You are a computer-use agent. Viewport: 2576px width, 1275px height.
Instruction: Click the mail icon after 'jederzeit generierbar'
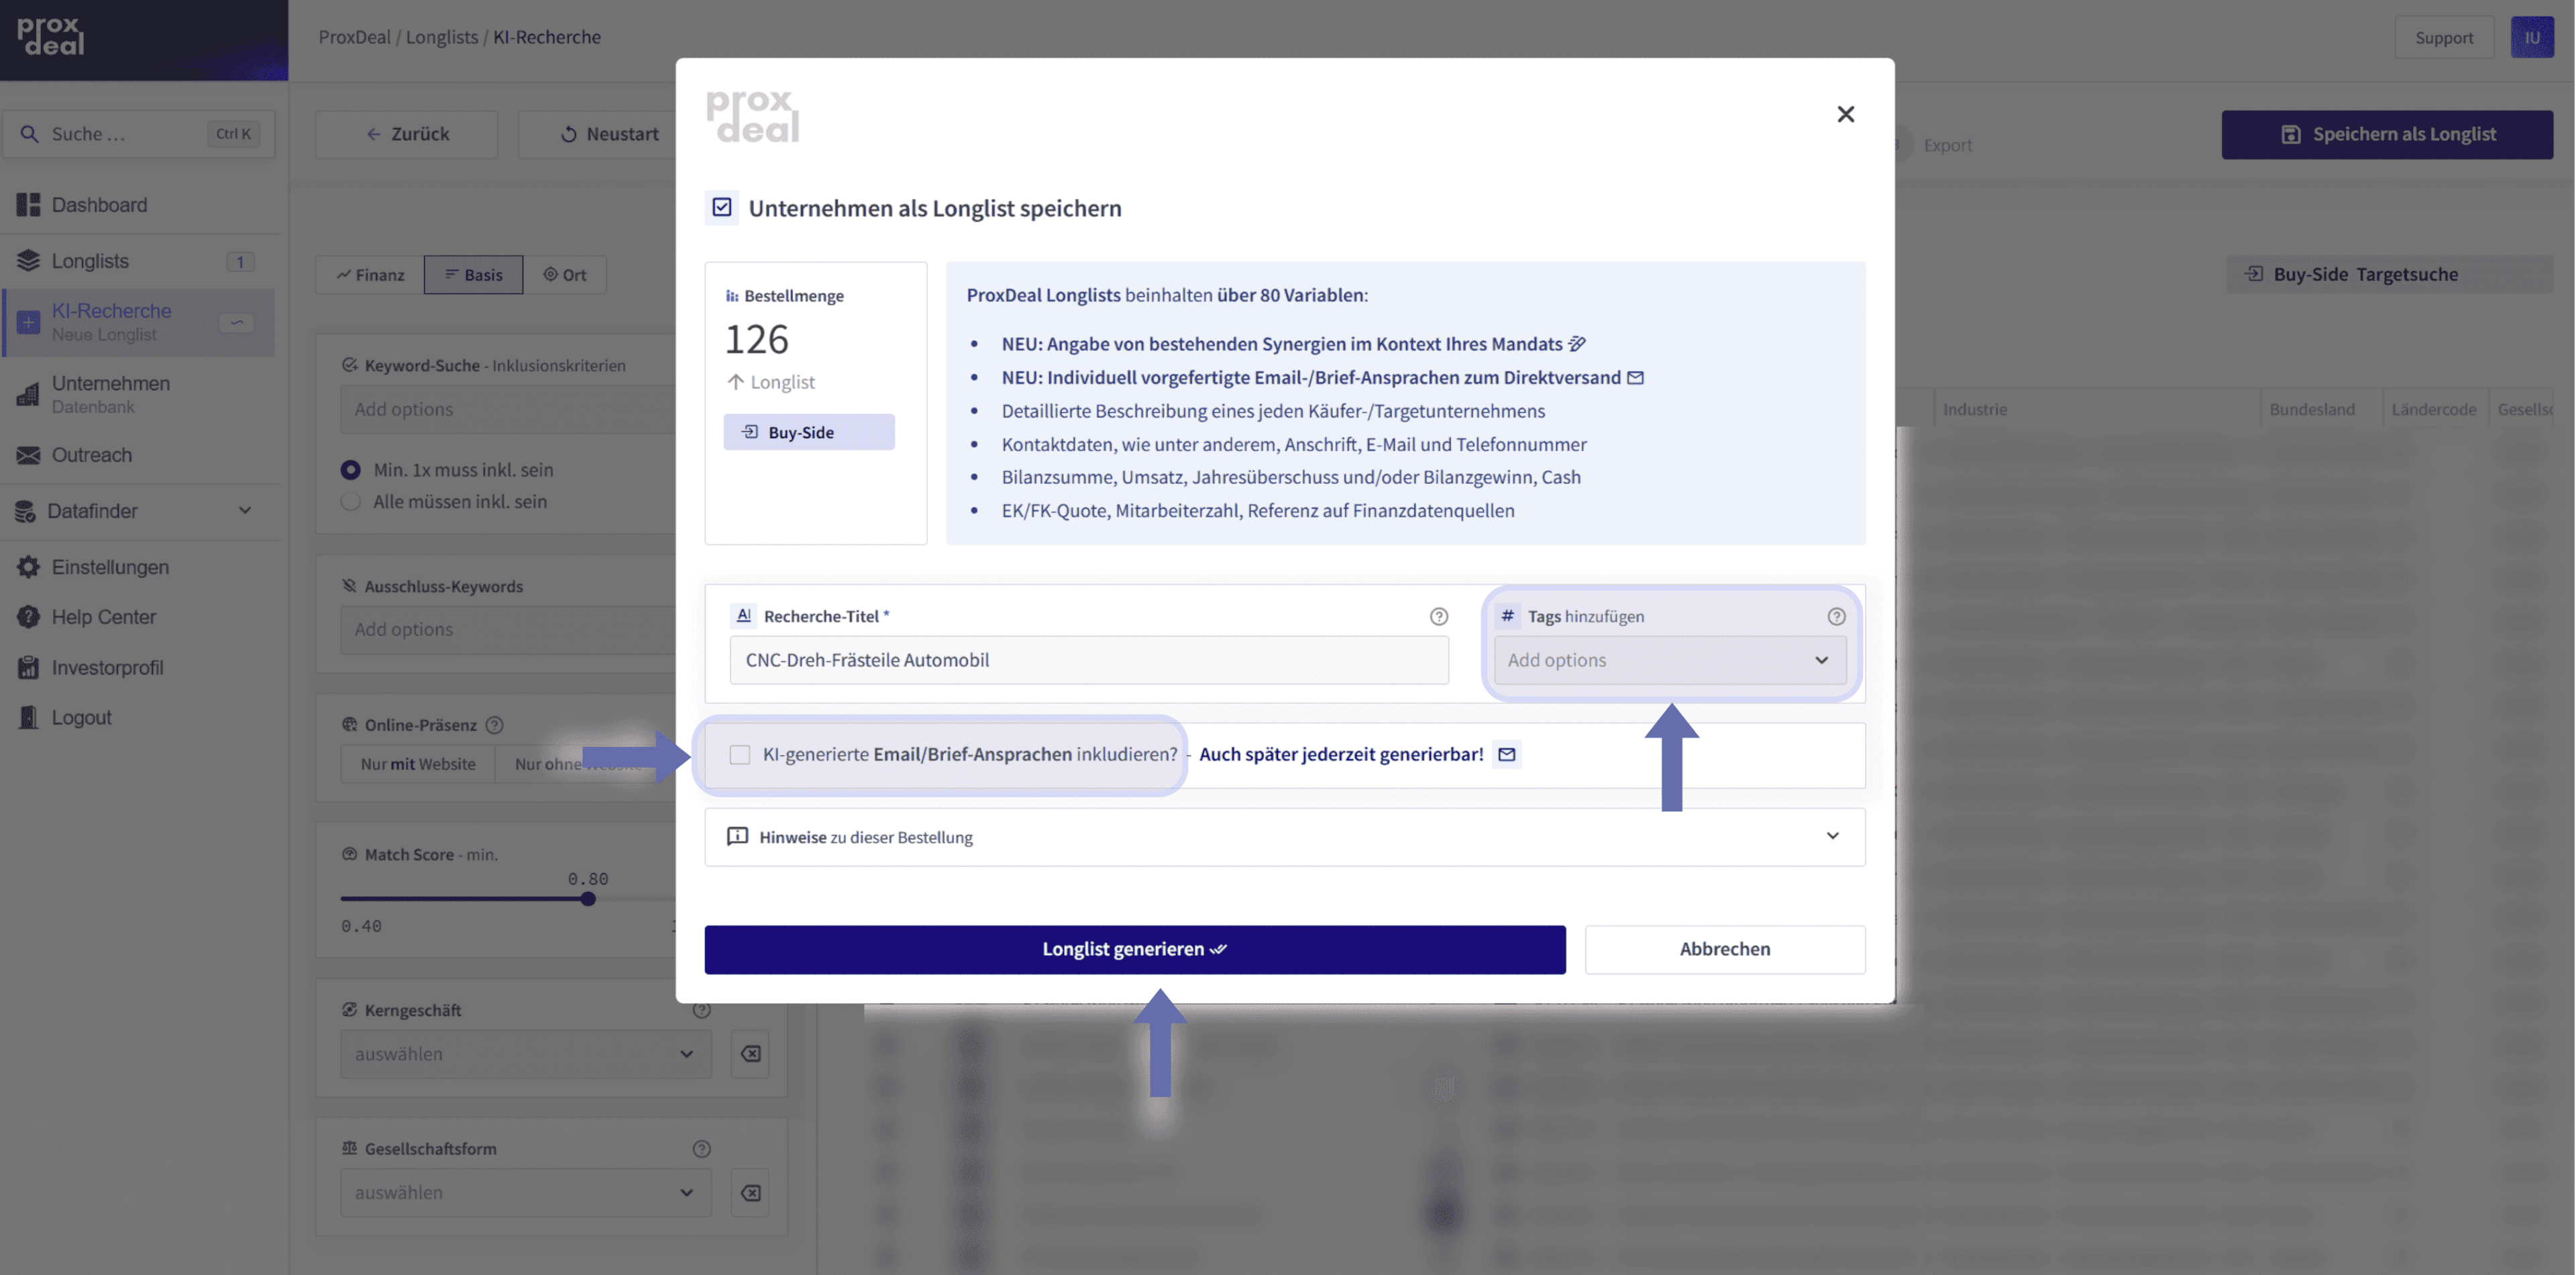[x=1506, y=754]
